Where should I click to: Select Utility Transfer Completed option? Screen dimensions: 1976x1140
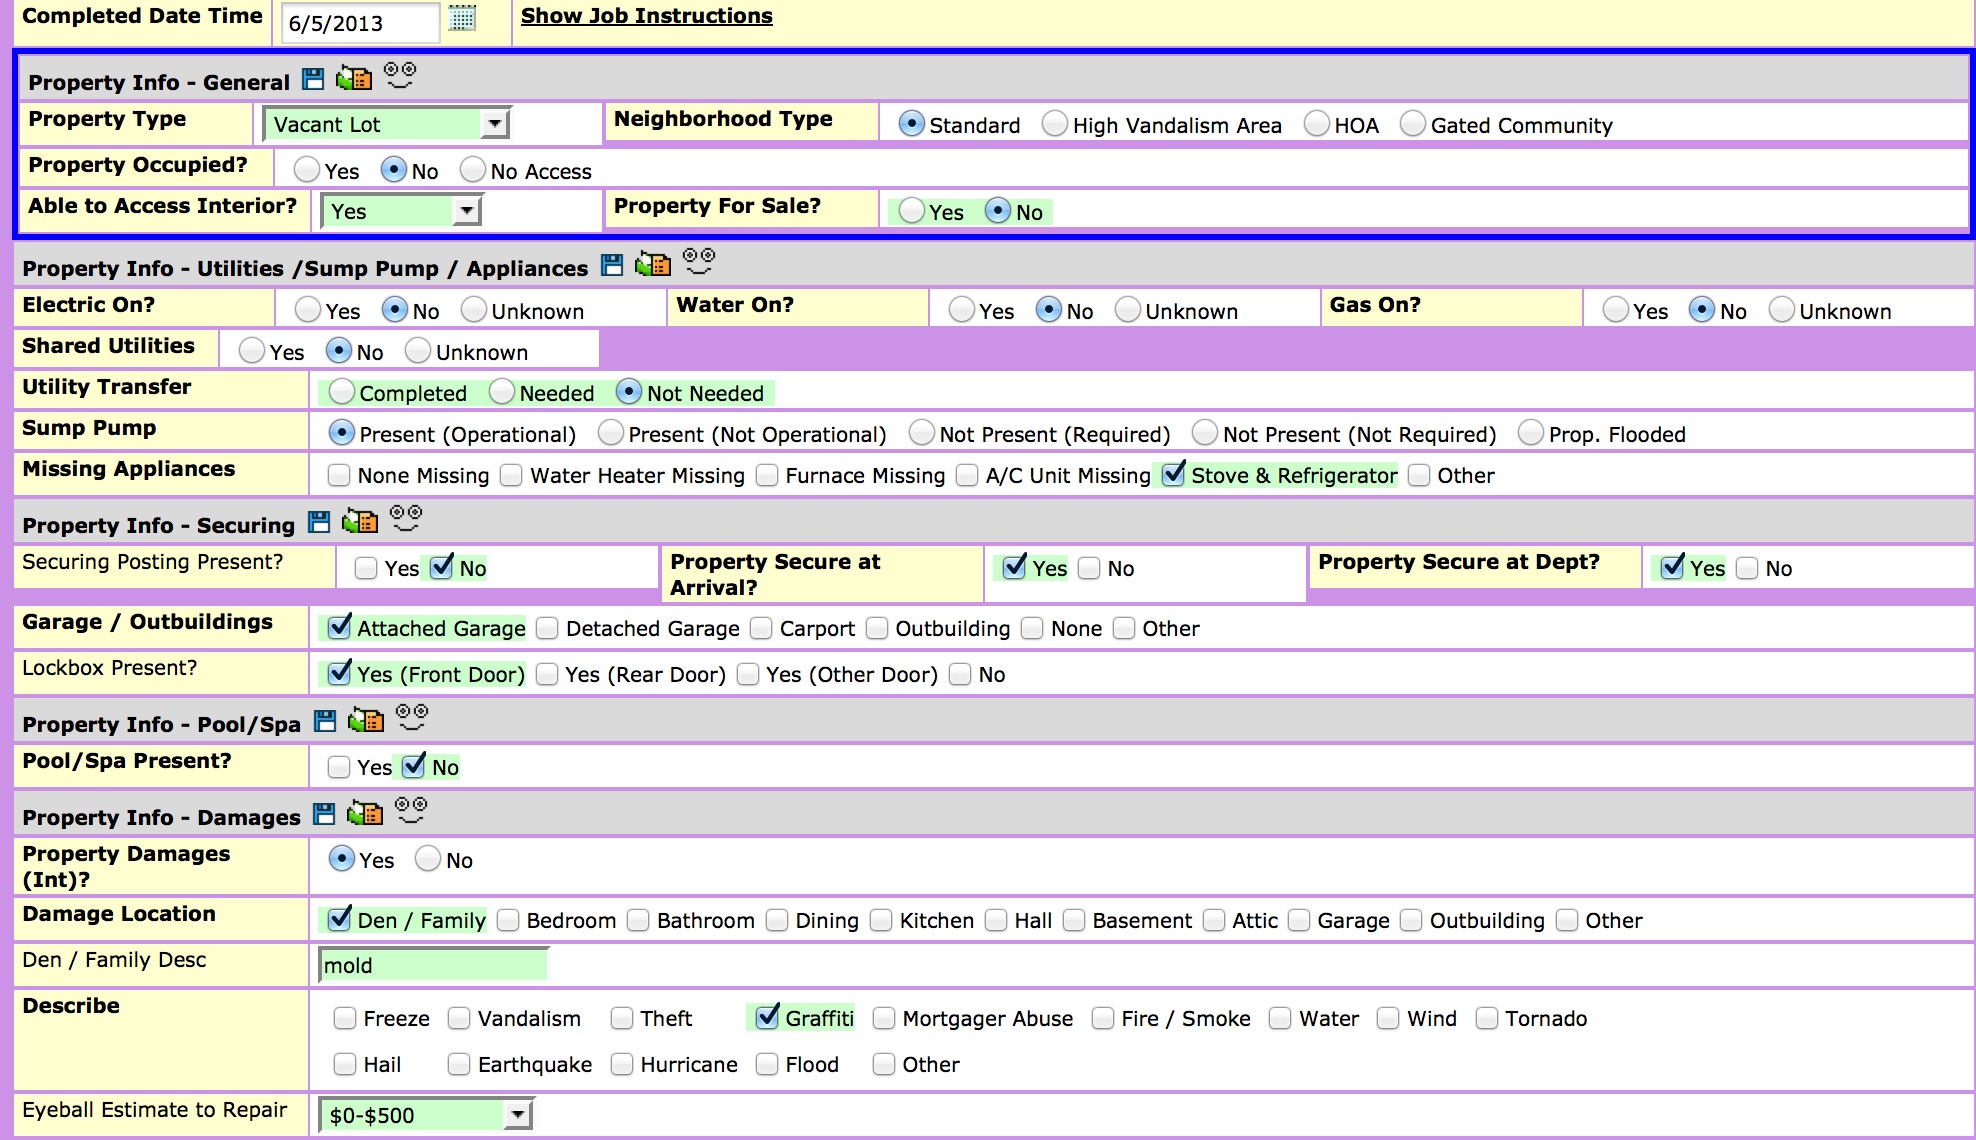341,392
